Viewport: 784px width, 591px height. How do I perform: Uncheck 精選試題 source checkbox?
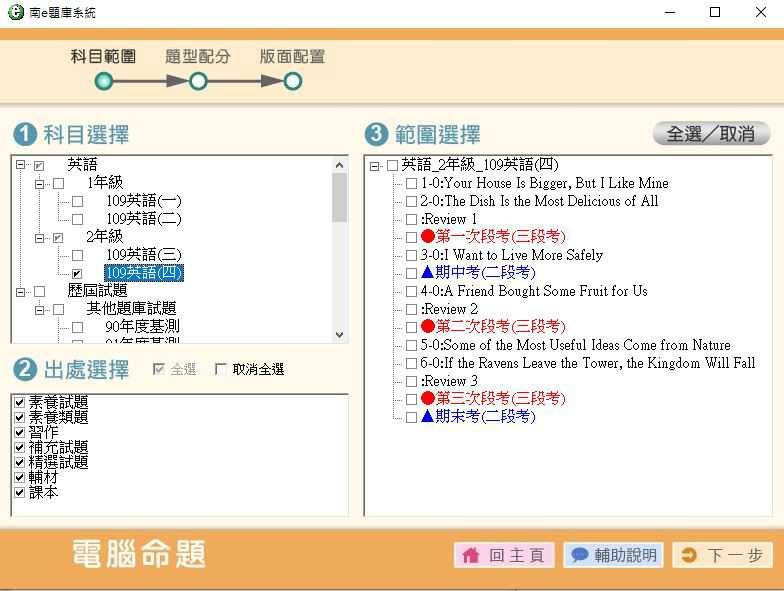(x=20, y=462)
